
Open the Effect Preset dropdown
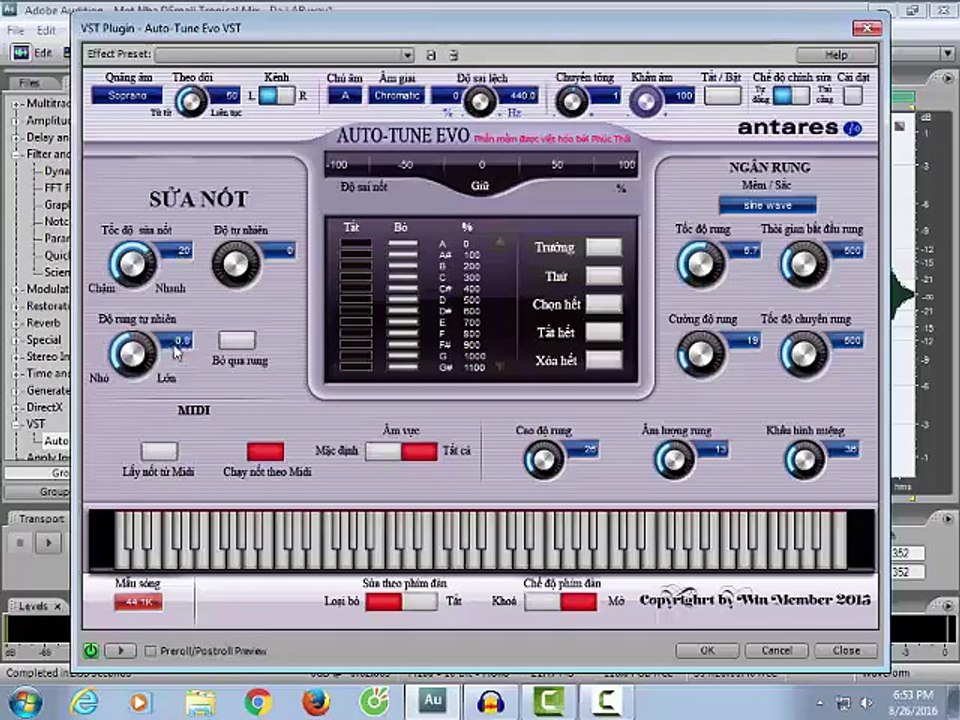click(285, 55)
